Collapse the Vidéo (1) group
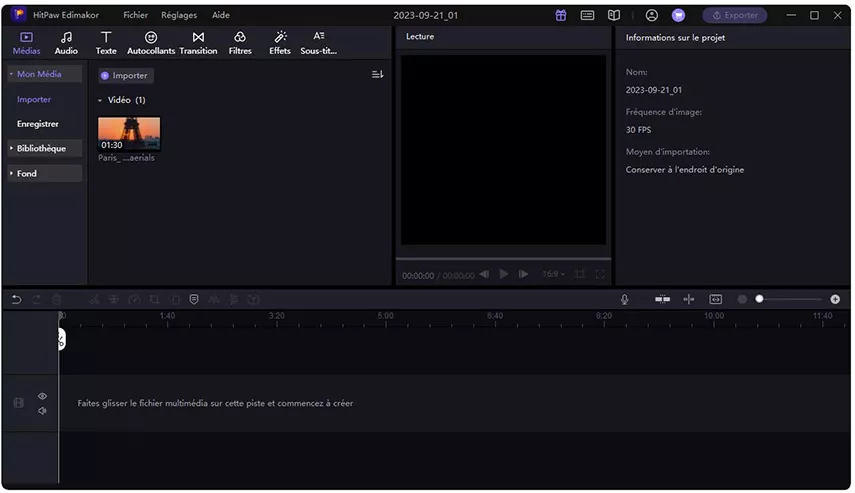 coord(100,100)
